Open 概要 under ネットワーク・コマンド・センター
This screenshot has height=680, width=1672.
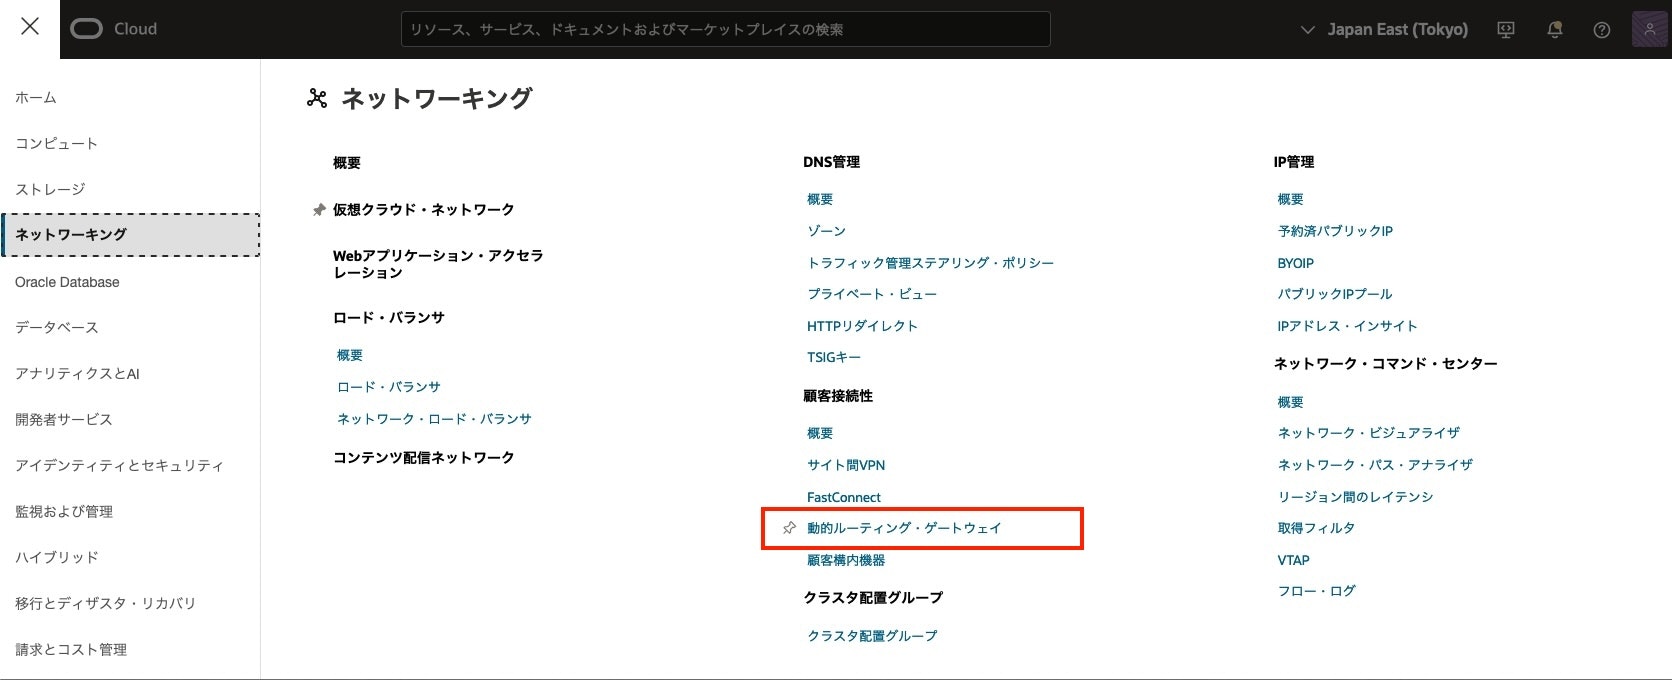point(1290,402)
